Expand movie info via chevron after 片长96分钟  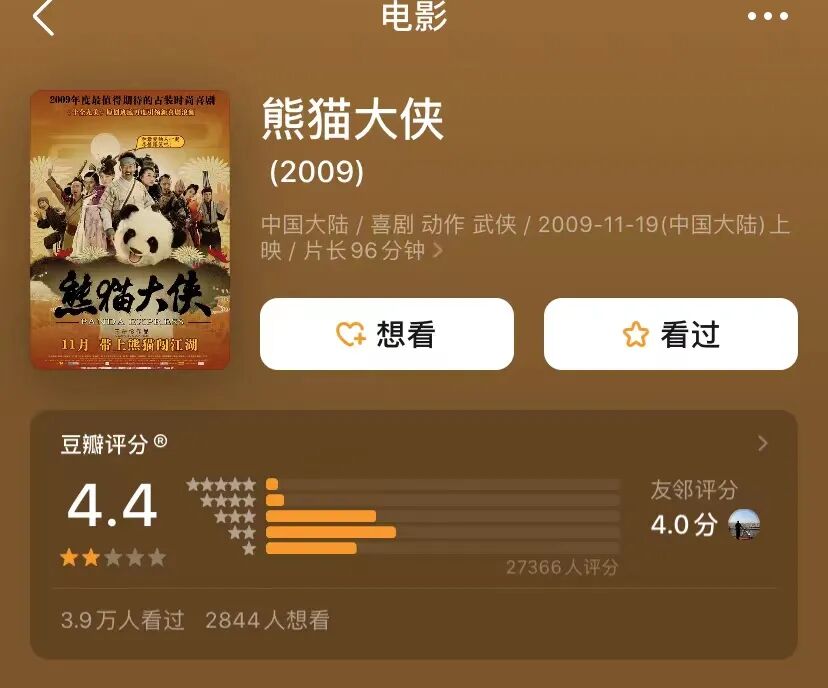tap(438, 250)
